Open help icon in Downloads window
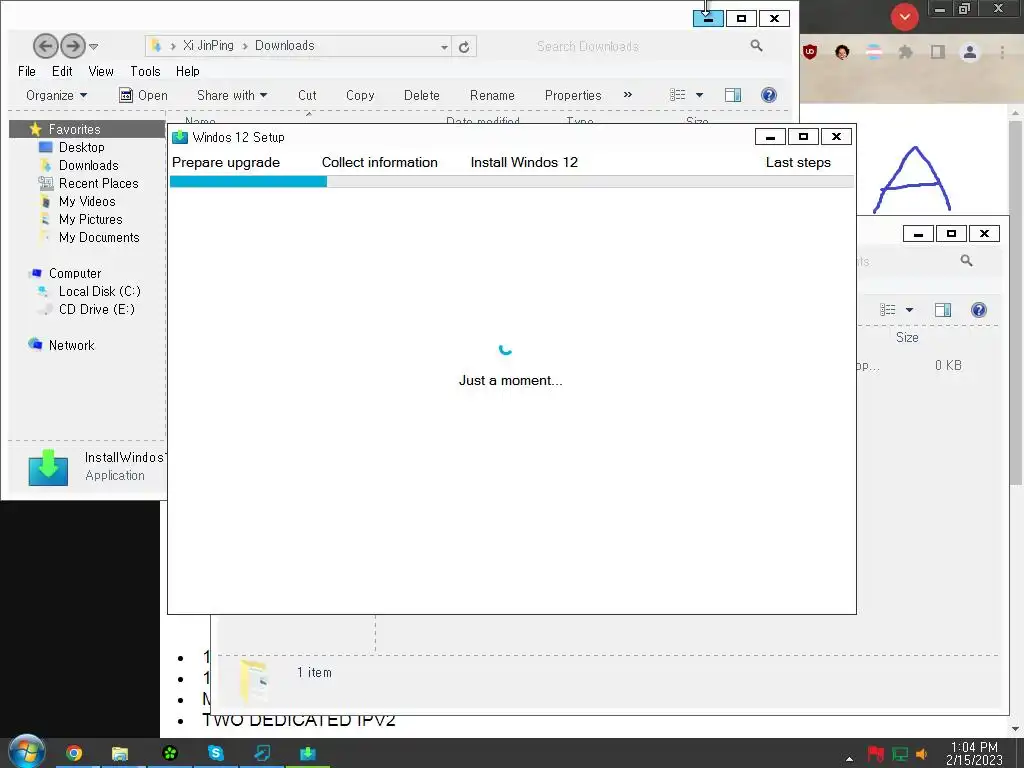 (769, 95)
